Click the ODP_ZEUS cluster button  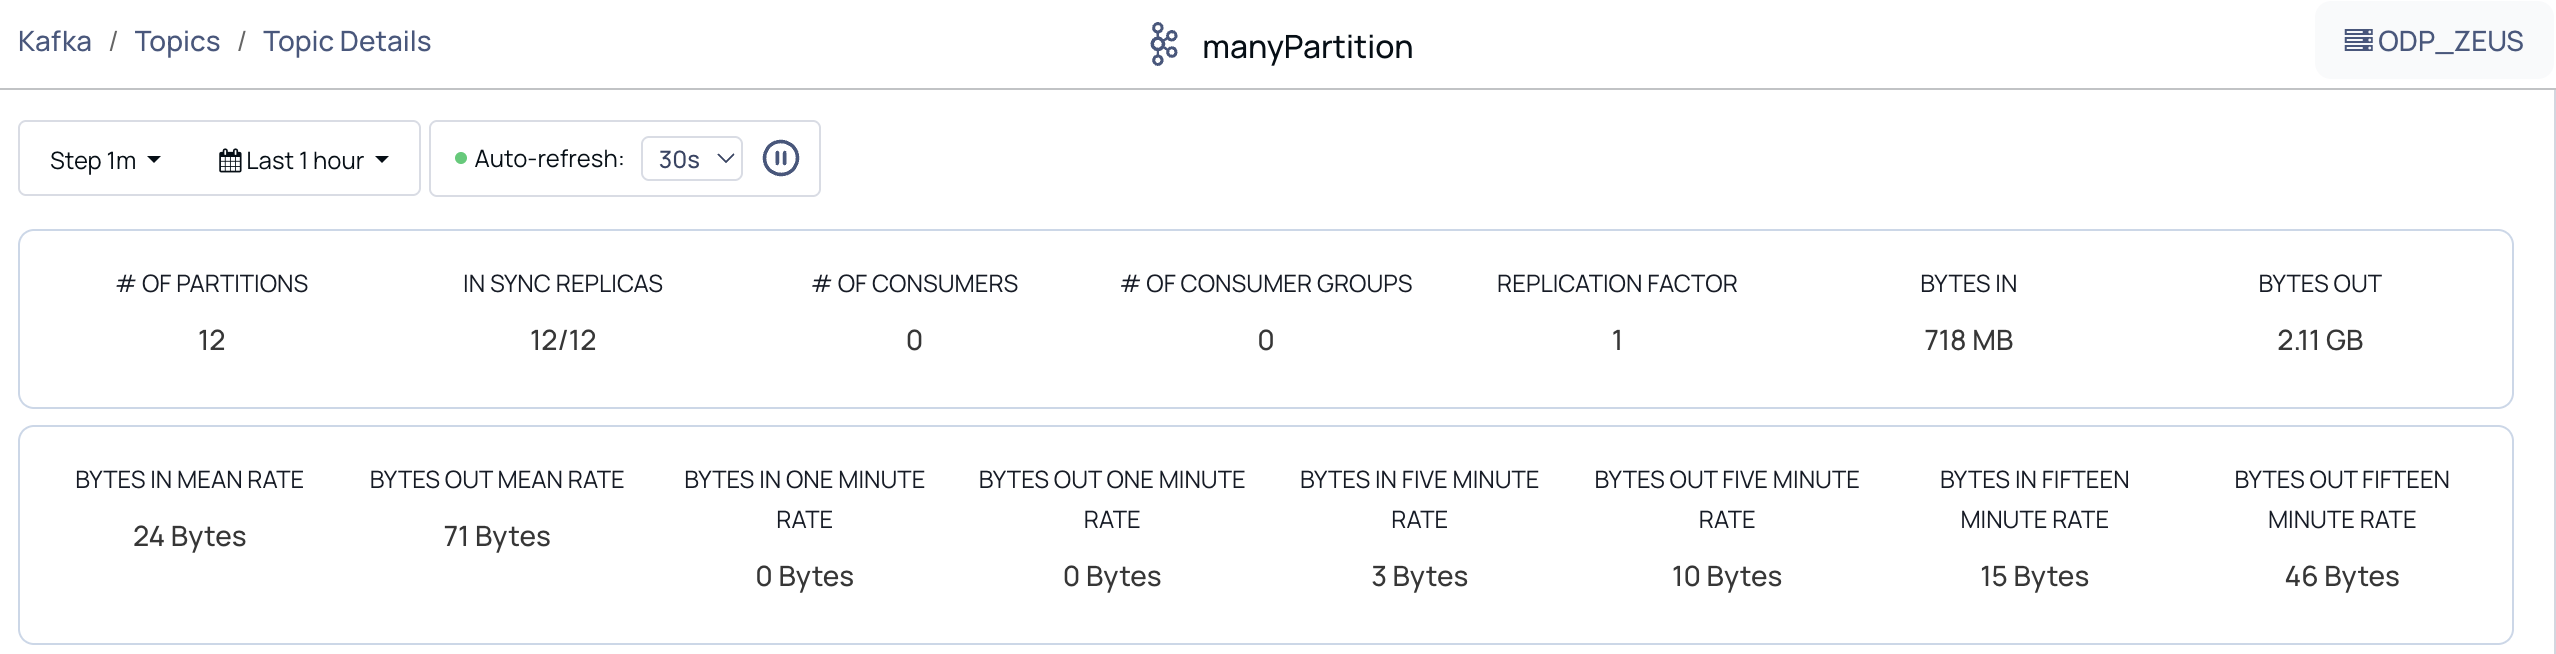[x=2433, y=41]
